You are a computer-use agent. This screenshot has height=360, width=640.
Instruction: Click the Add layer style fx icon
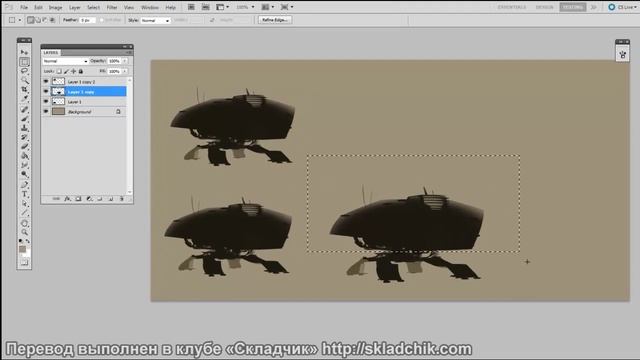click(67, 199)
